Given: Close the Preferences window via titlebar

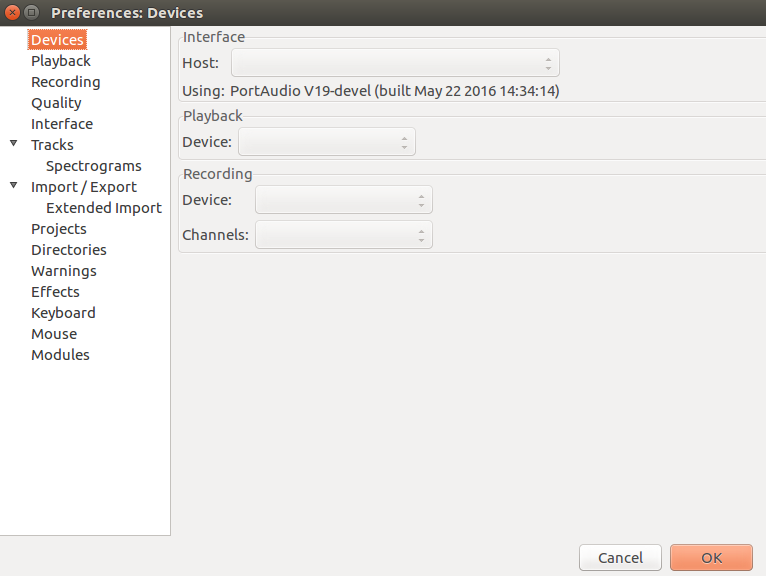Looking at the screenshot, I should (12, 13).
